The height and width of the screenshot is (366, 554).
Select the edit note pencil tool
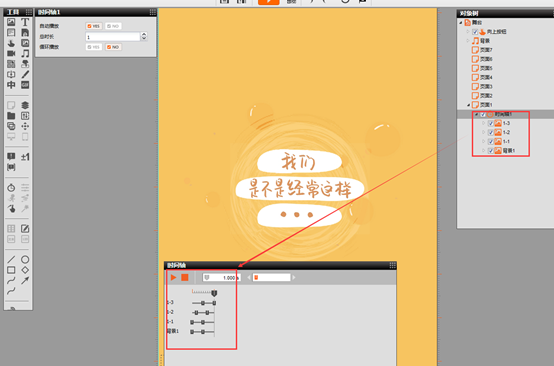25,229
